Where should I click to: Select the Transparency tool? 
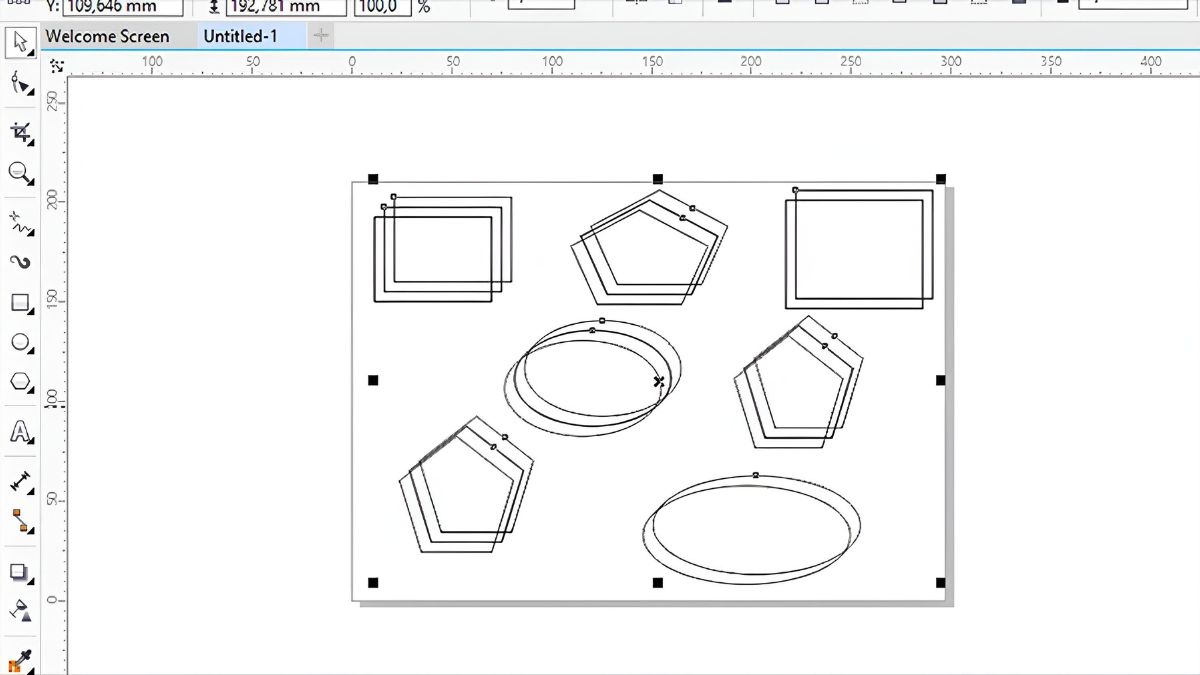[20, 609]
